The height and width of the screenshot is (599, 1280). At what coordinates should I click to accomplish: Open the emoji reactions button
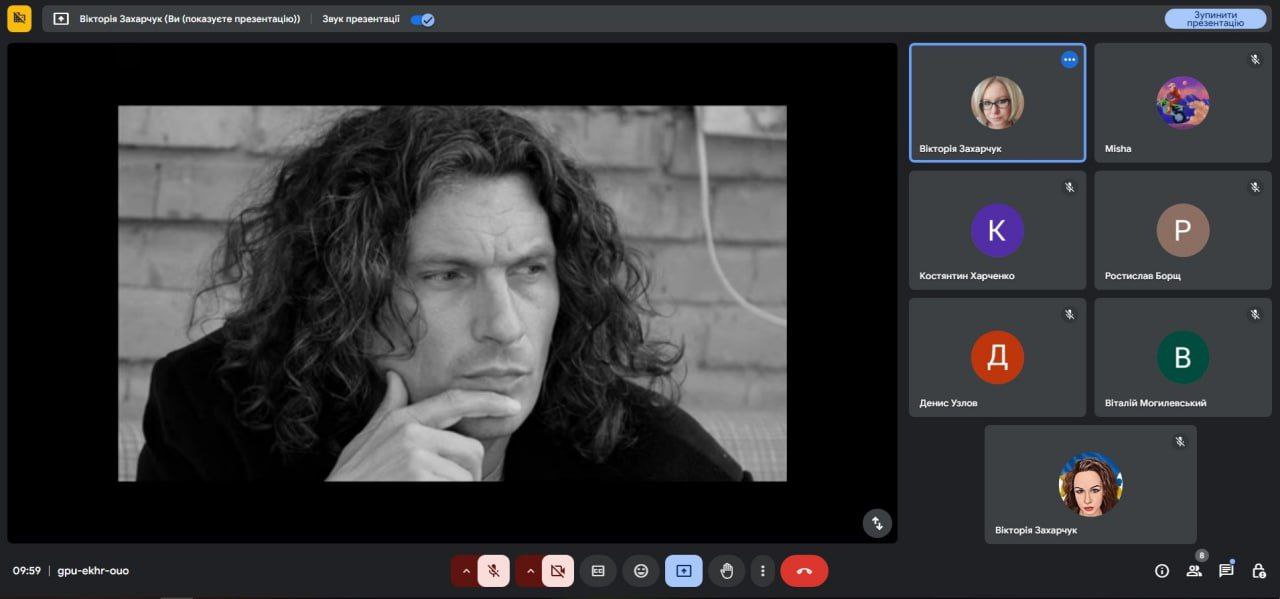[x=641, y=571]
